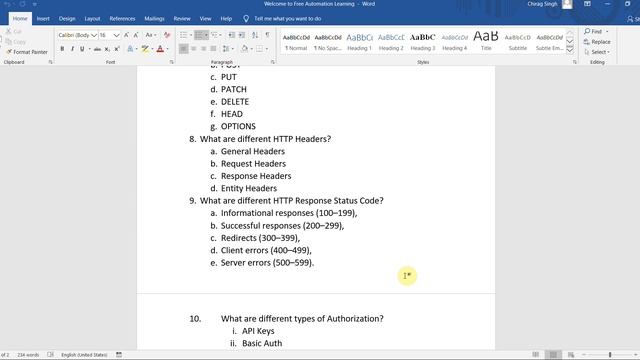Viewport: 640px width, 360px height.
Task: Open the font color dropdown arrow
Action: point(167,49)
